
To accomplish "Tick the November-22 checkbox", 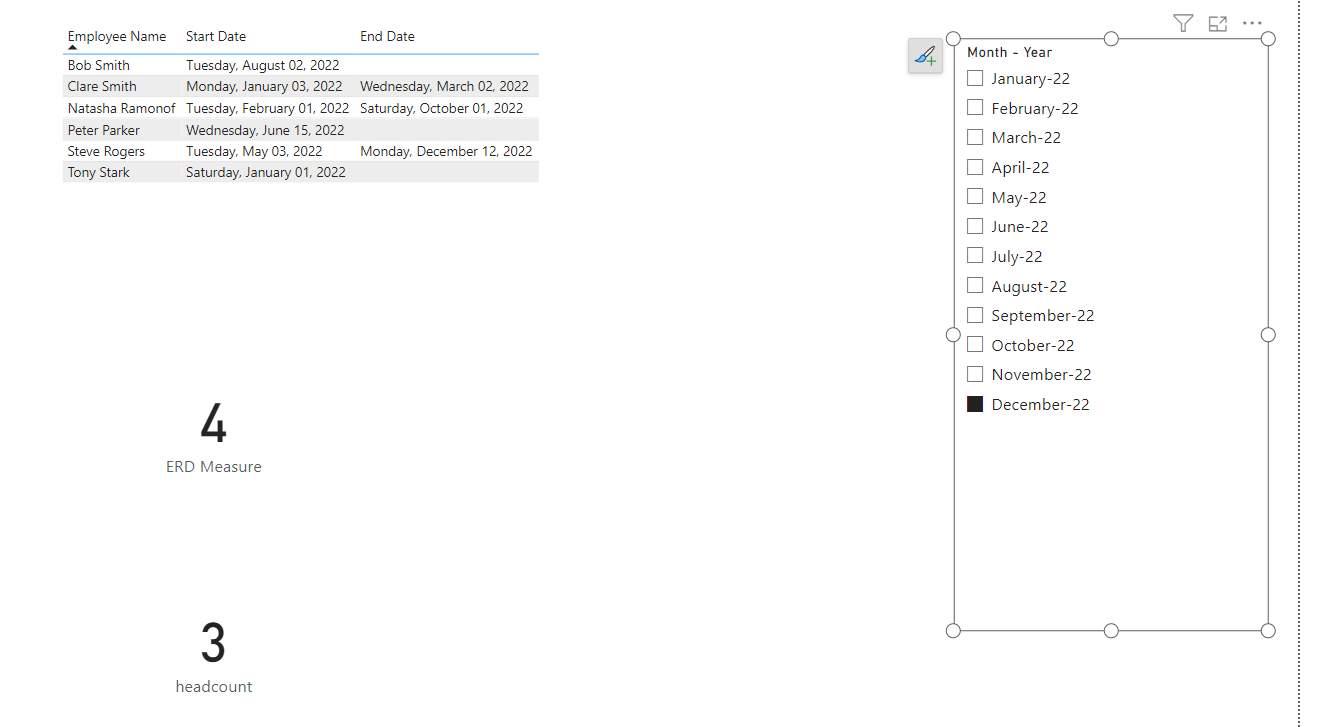I will pos(975,374).
